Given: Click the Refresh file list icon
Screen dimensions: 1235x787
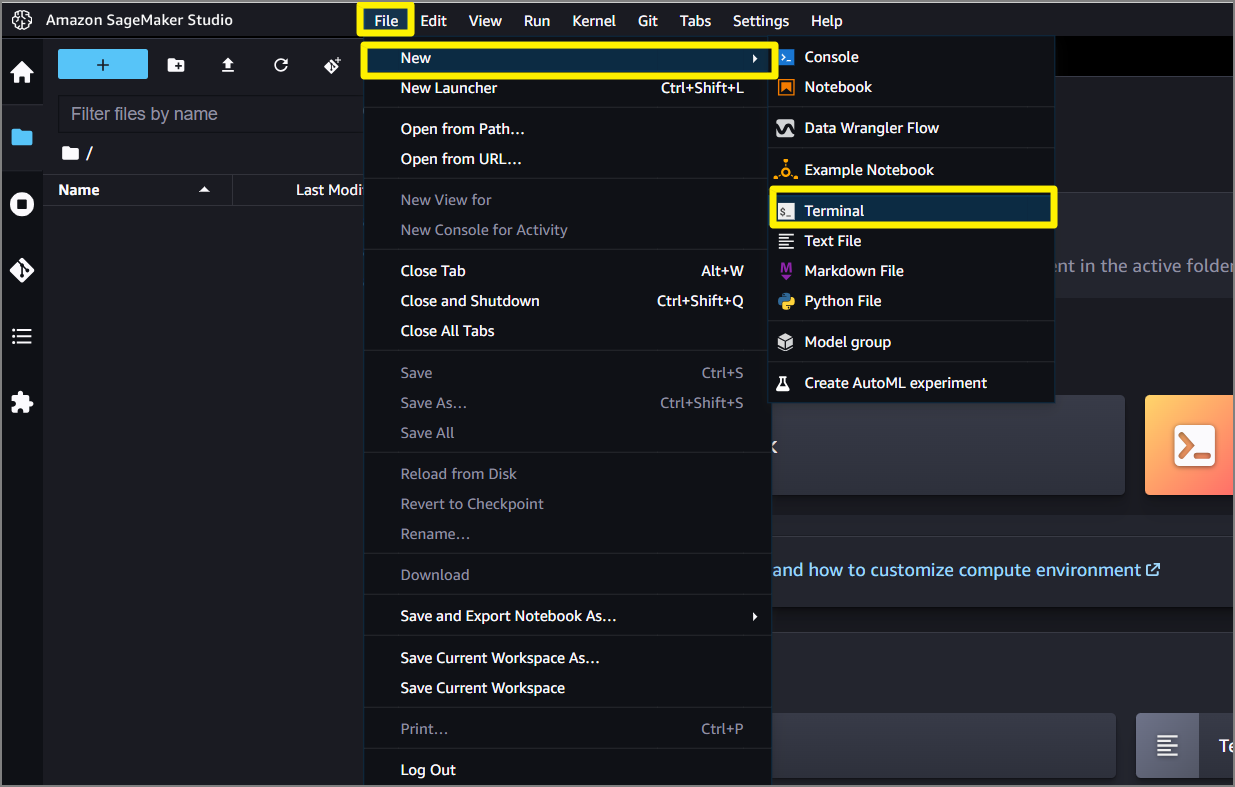Looking at the screenshot, I should [281, 65].
